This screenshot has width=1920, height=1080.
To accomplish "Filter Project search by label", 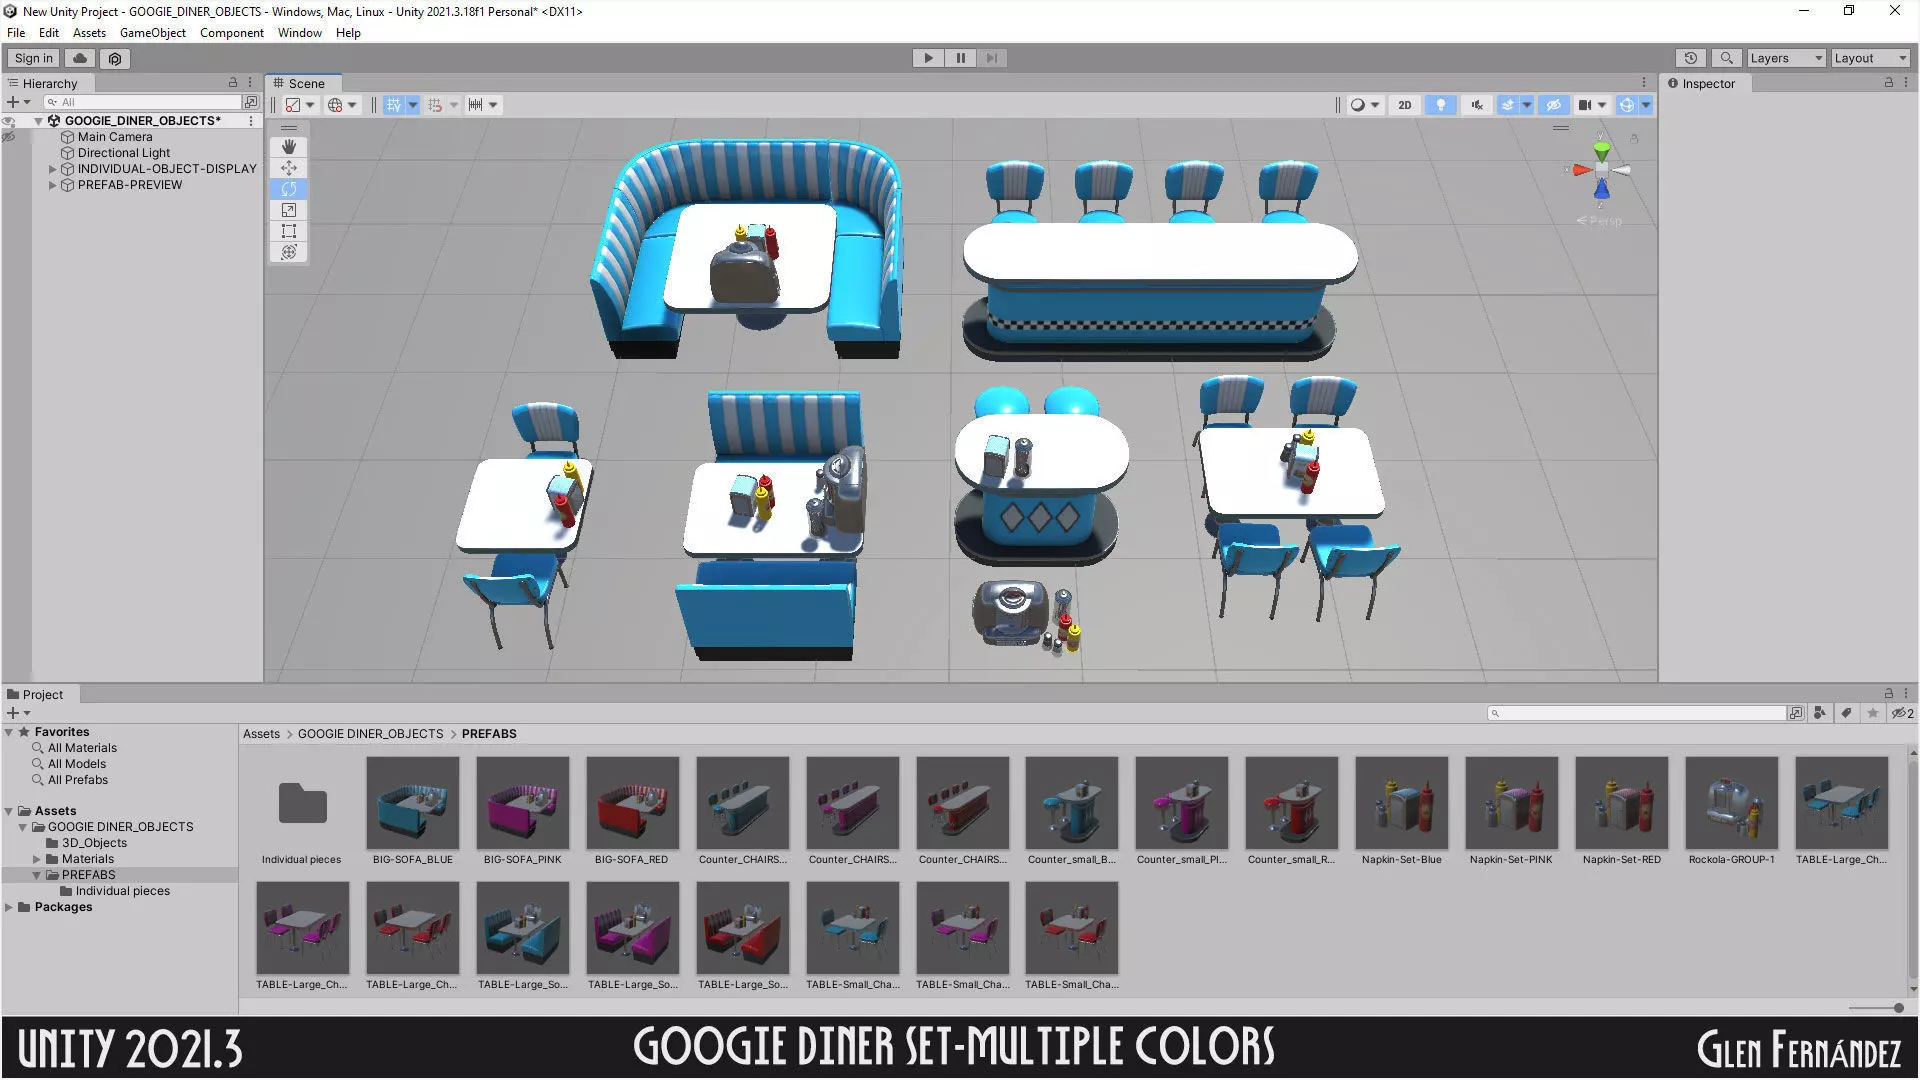I will (1846, 713).
